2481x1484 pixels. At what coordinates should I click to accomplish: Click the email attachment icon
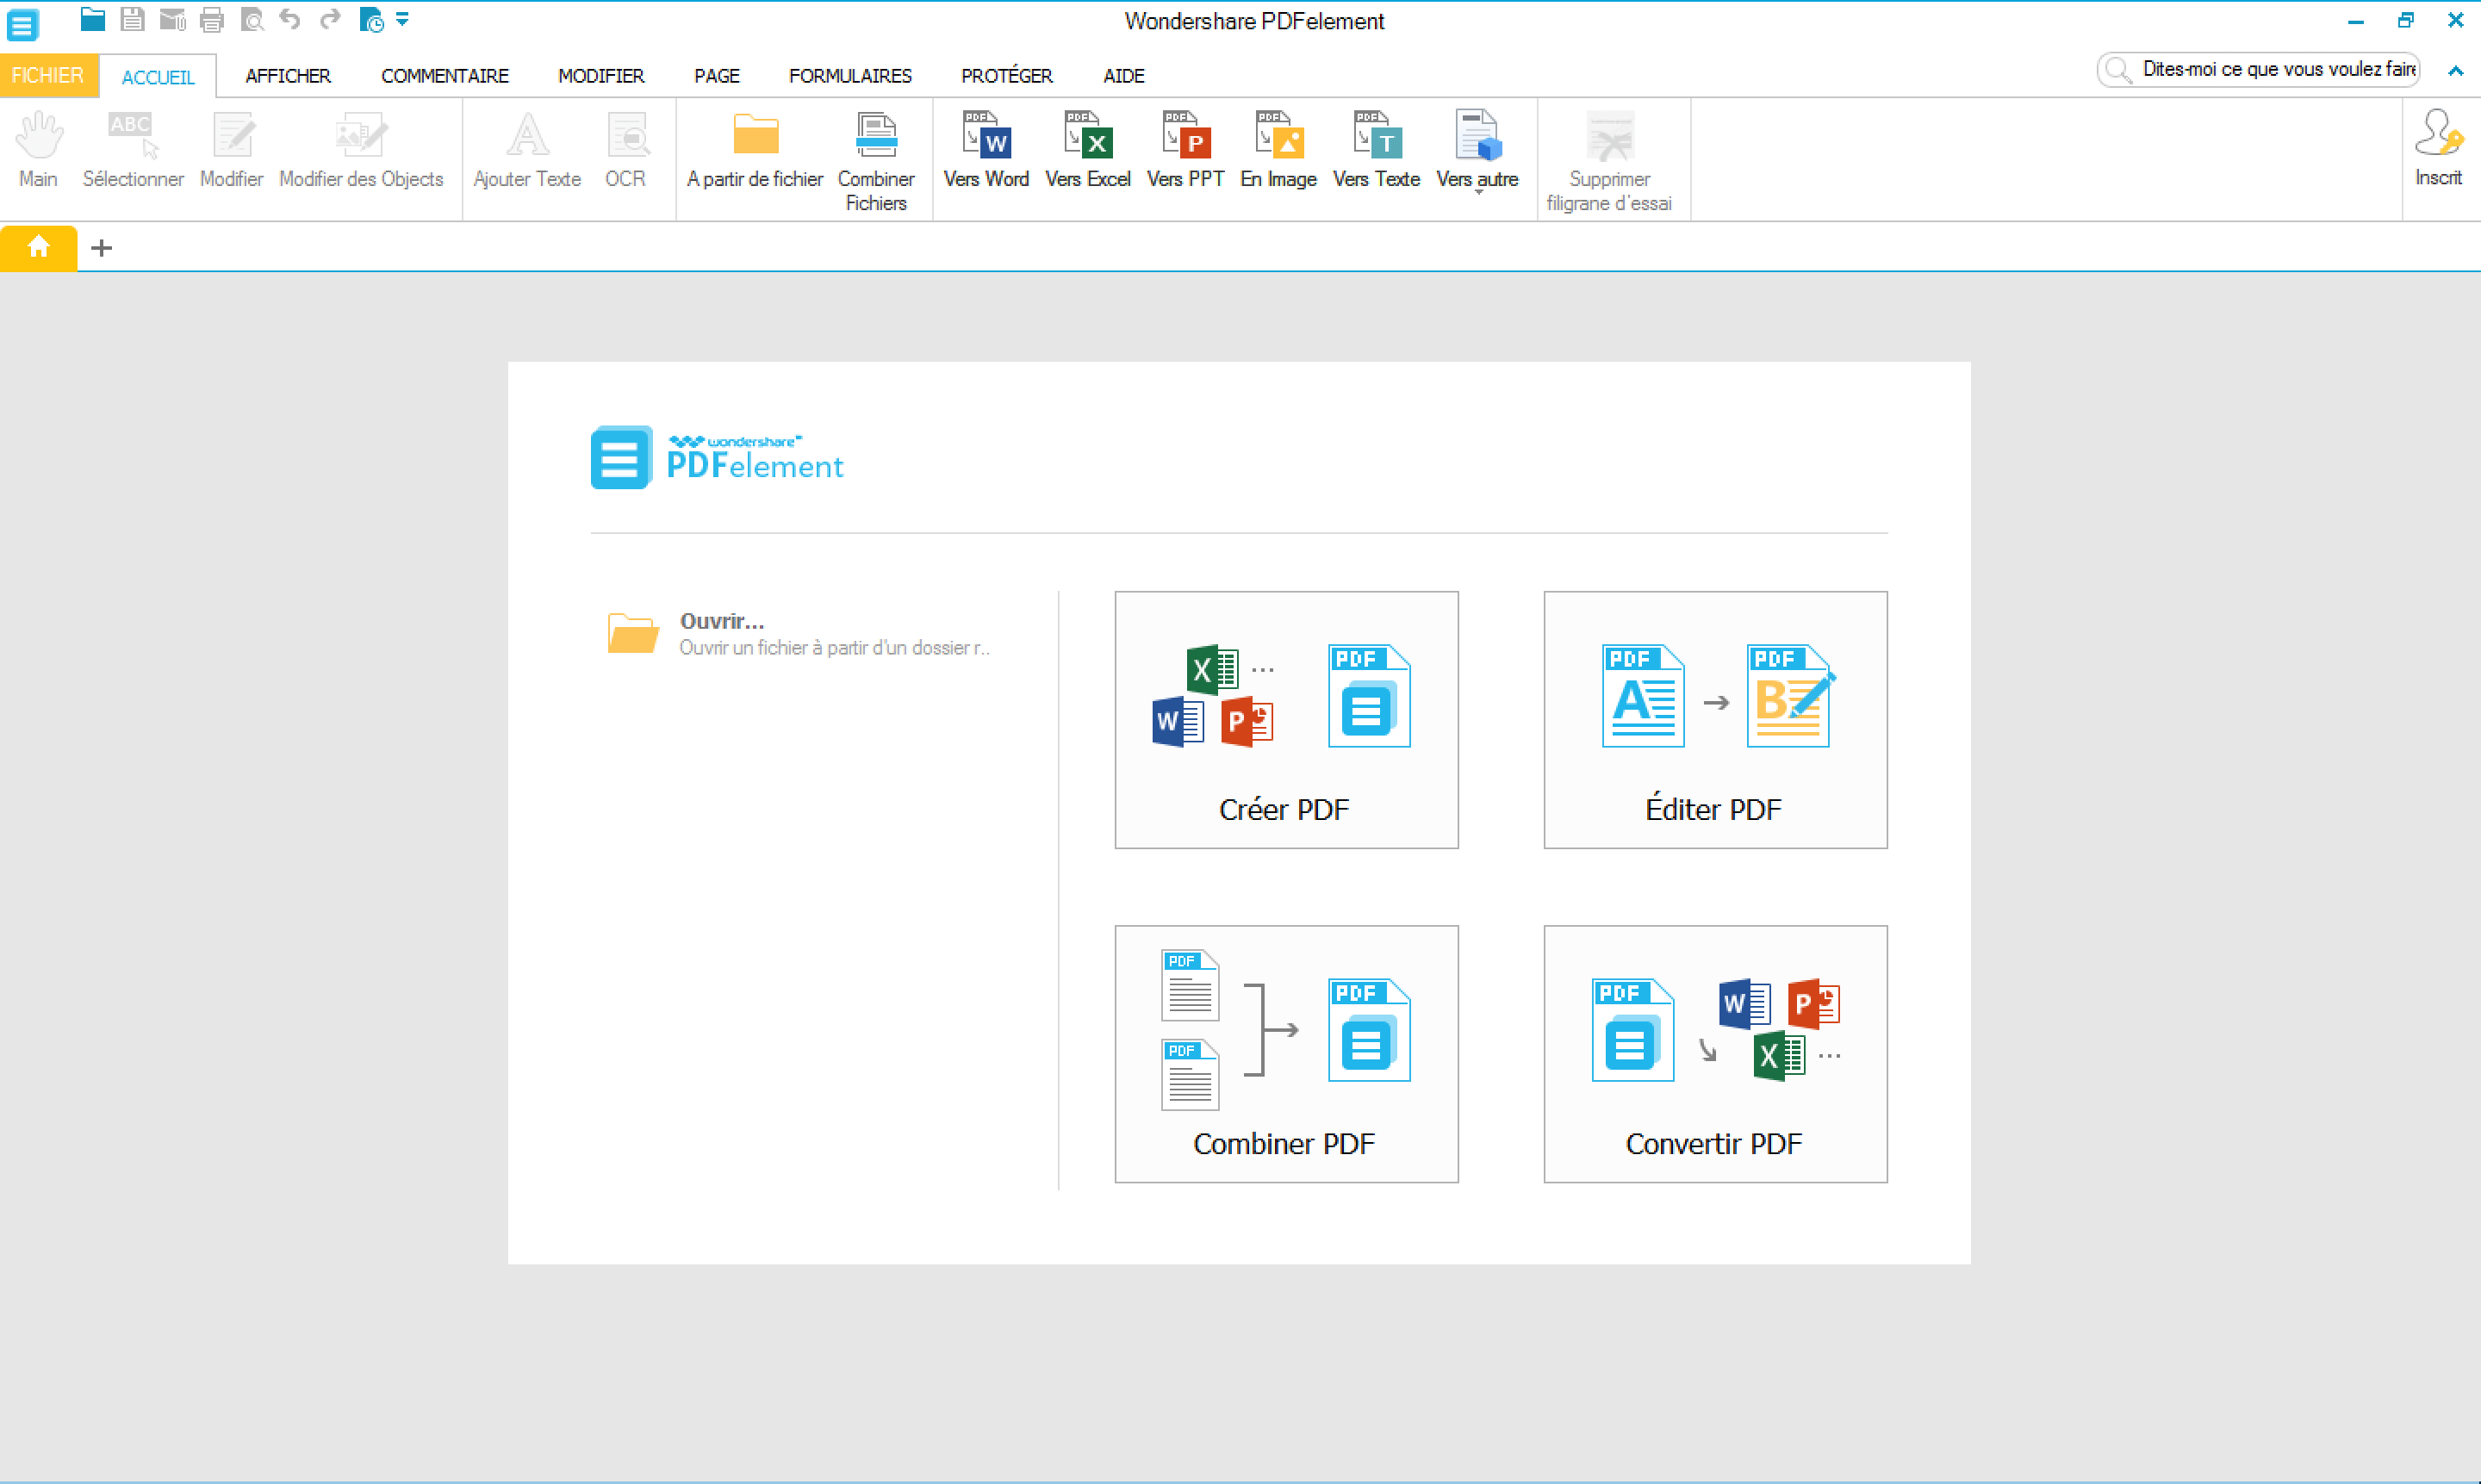click(172, 19)
